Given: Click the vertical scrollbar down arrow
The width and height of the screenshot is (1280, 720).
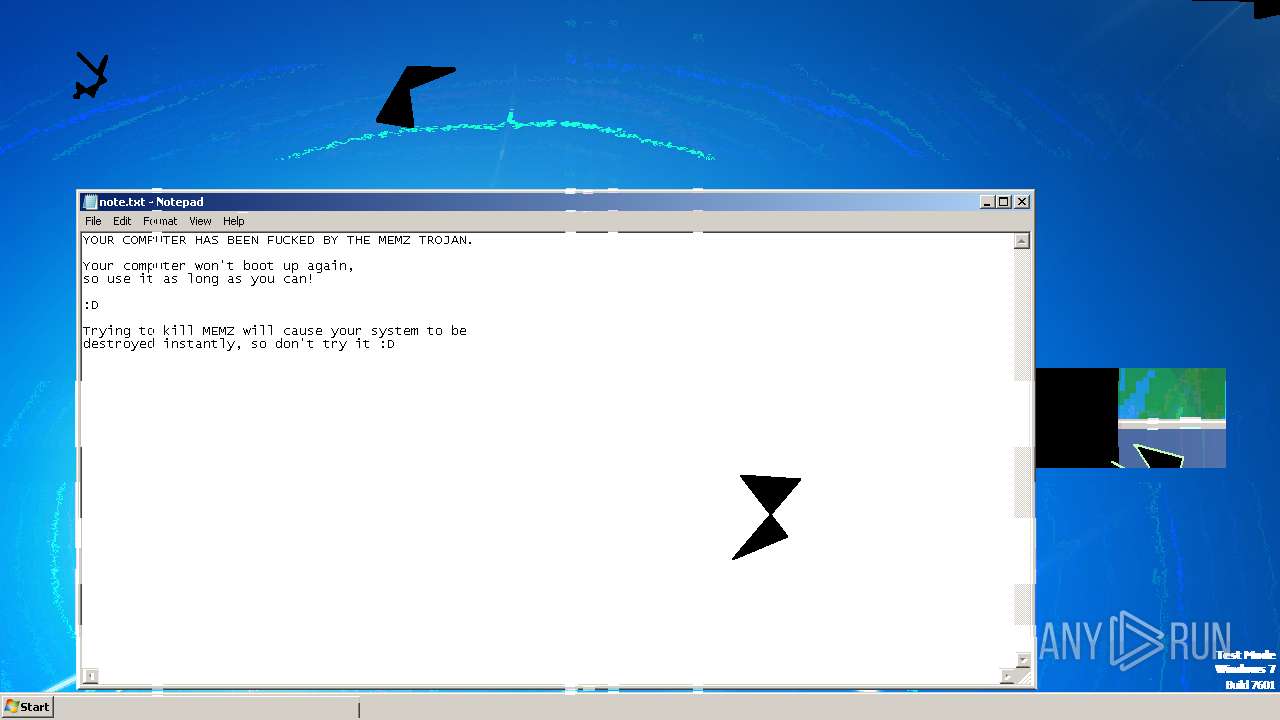Looking at the screenshot, I should coord(1022,660).
